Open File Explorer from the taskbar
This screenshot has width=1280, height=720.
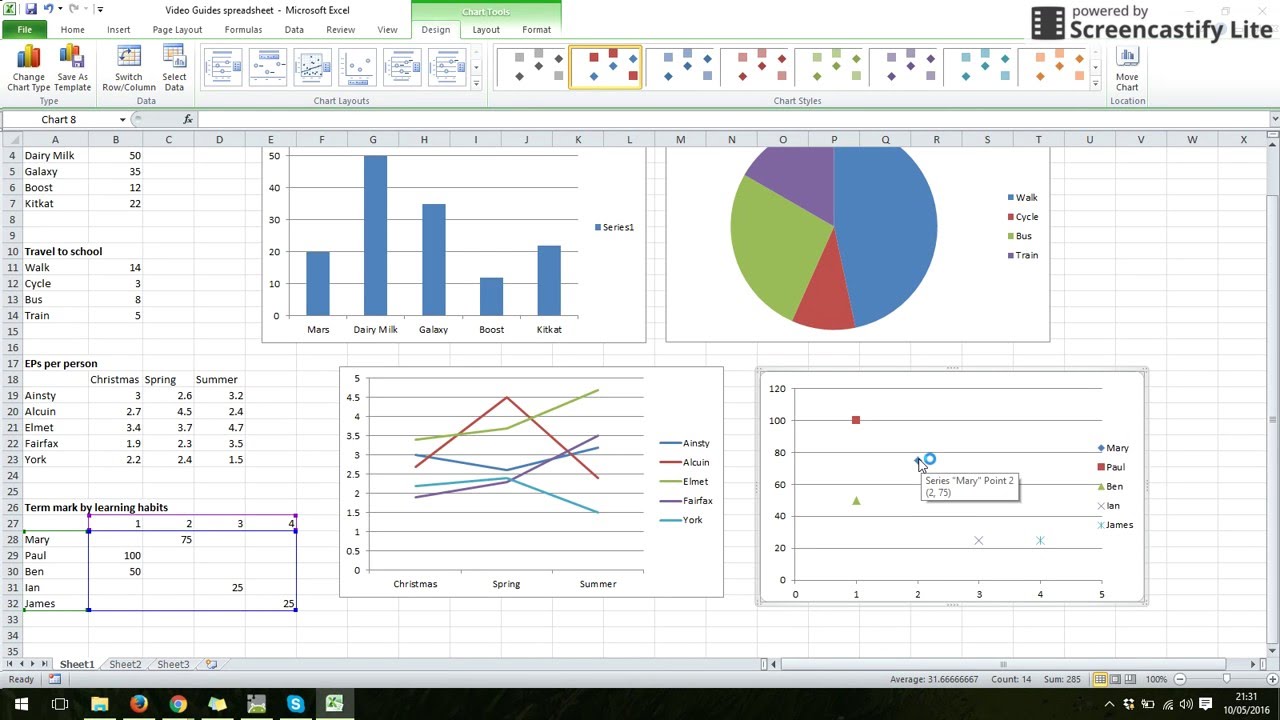coord(99,704)
